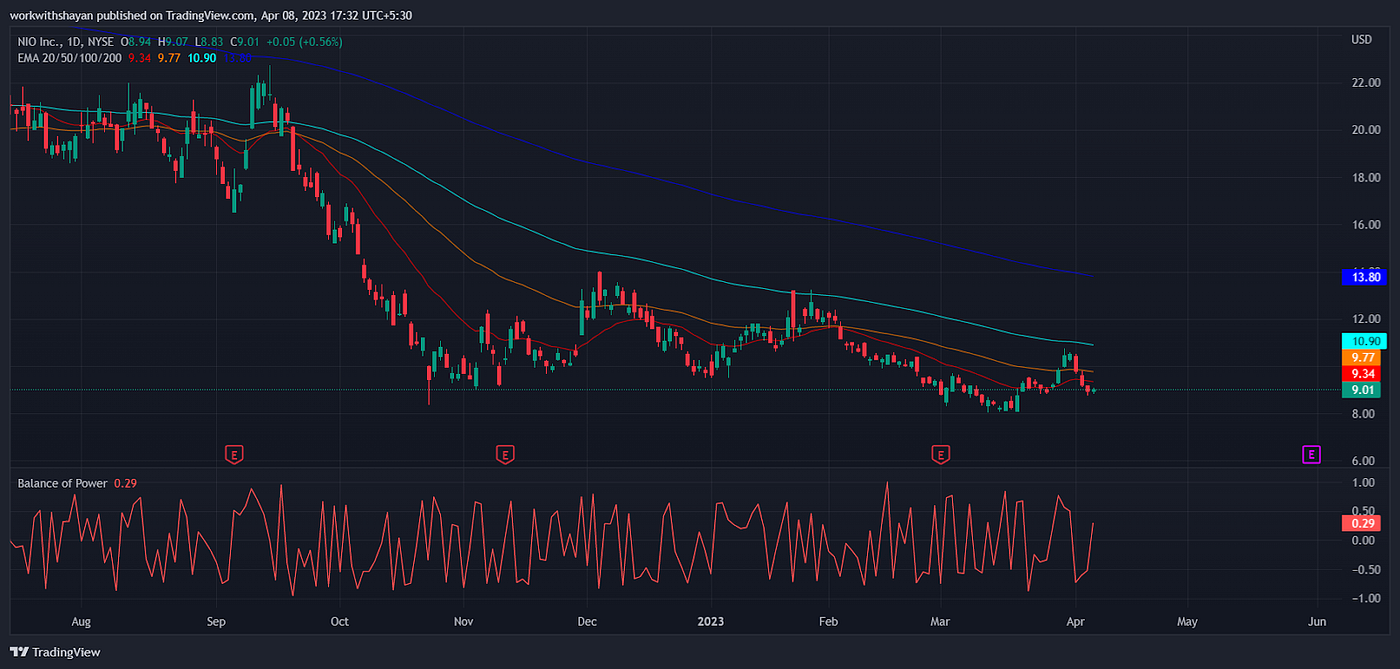1400x669 pixels.
Task: Select the green 9.01 last price tag
Action: (1361, 390)
